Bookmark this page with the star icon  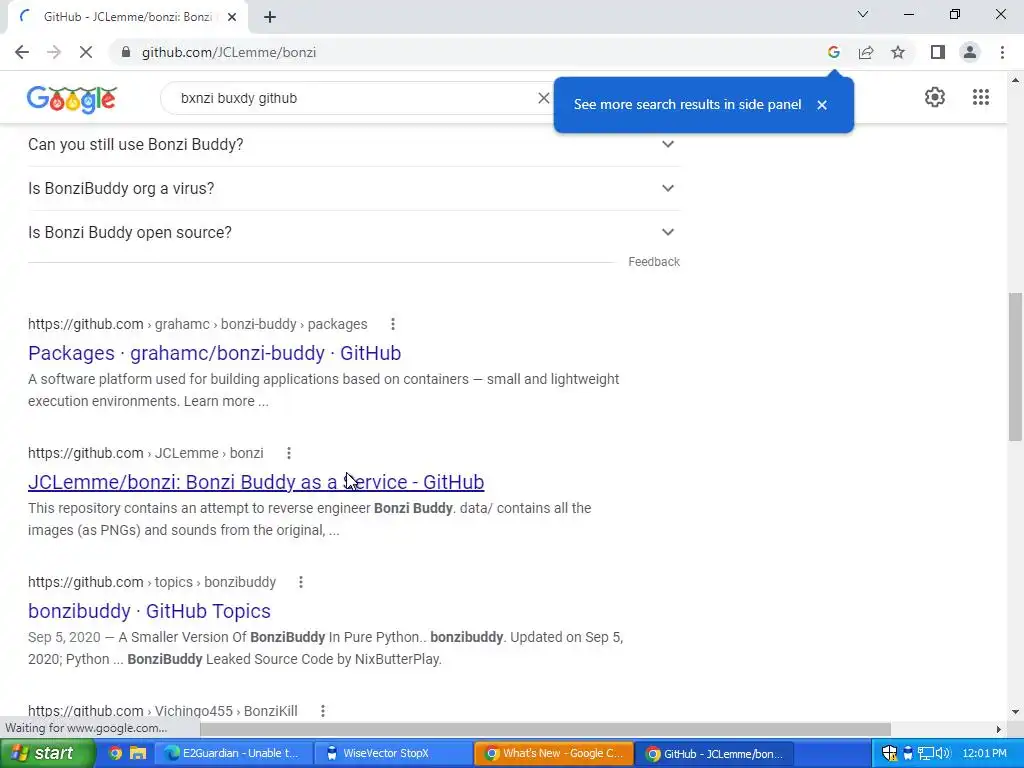click(x=898, y=52)
